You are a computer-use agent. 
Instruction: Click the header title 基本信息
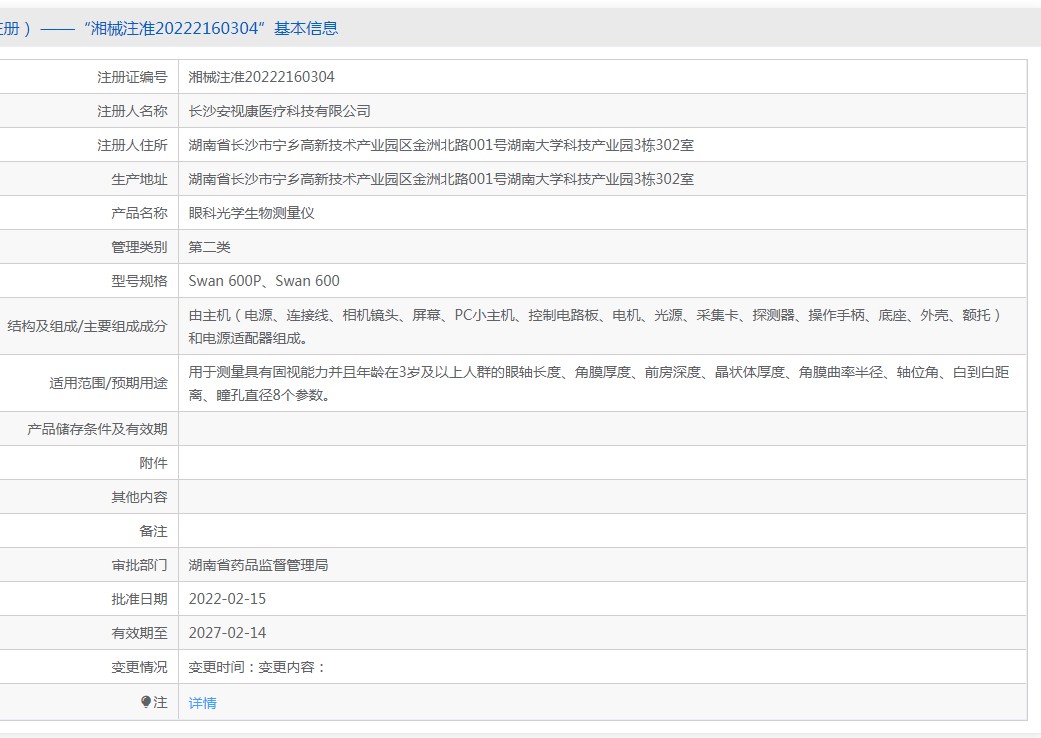[306, 28]
